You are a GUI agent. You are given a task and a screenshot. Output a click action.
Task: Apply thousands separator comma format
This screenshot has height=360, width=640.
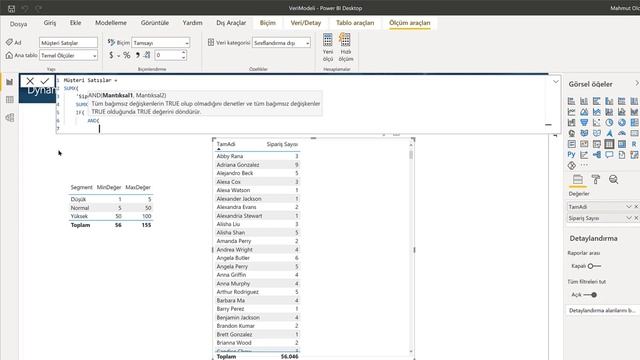click(138, 55)
